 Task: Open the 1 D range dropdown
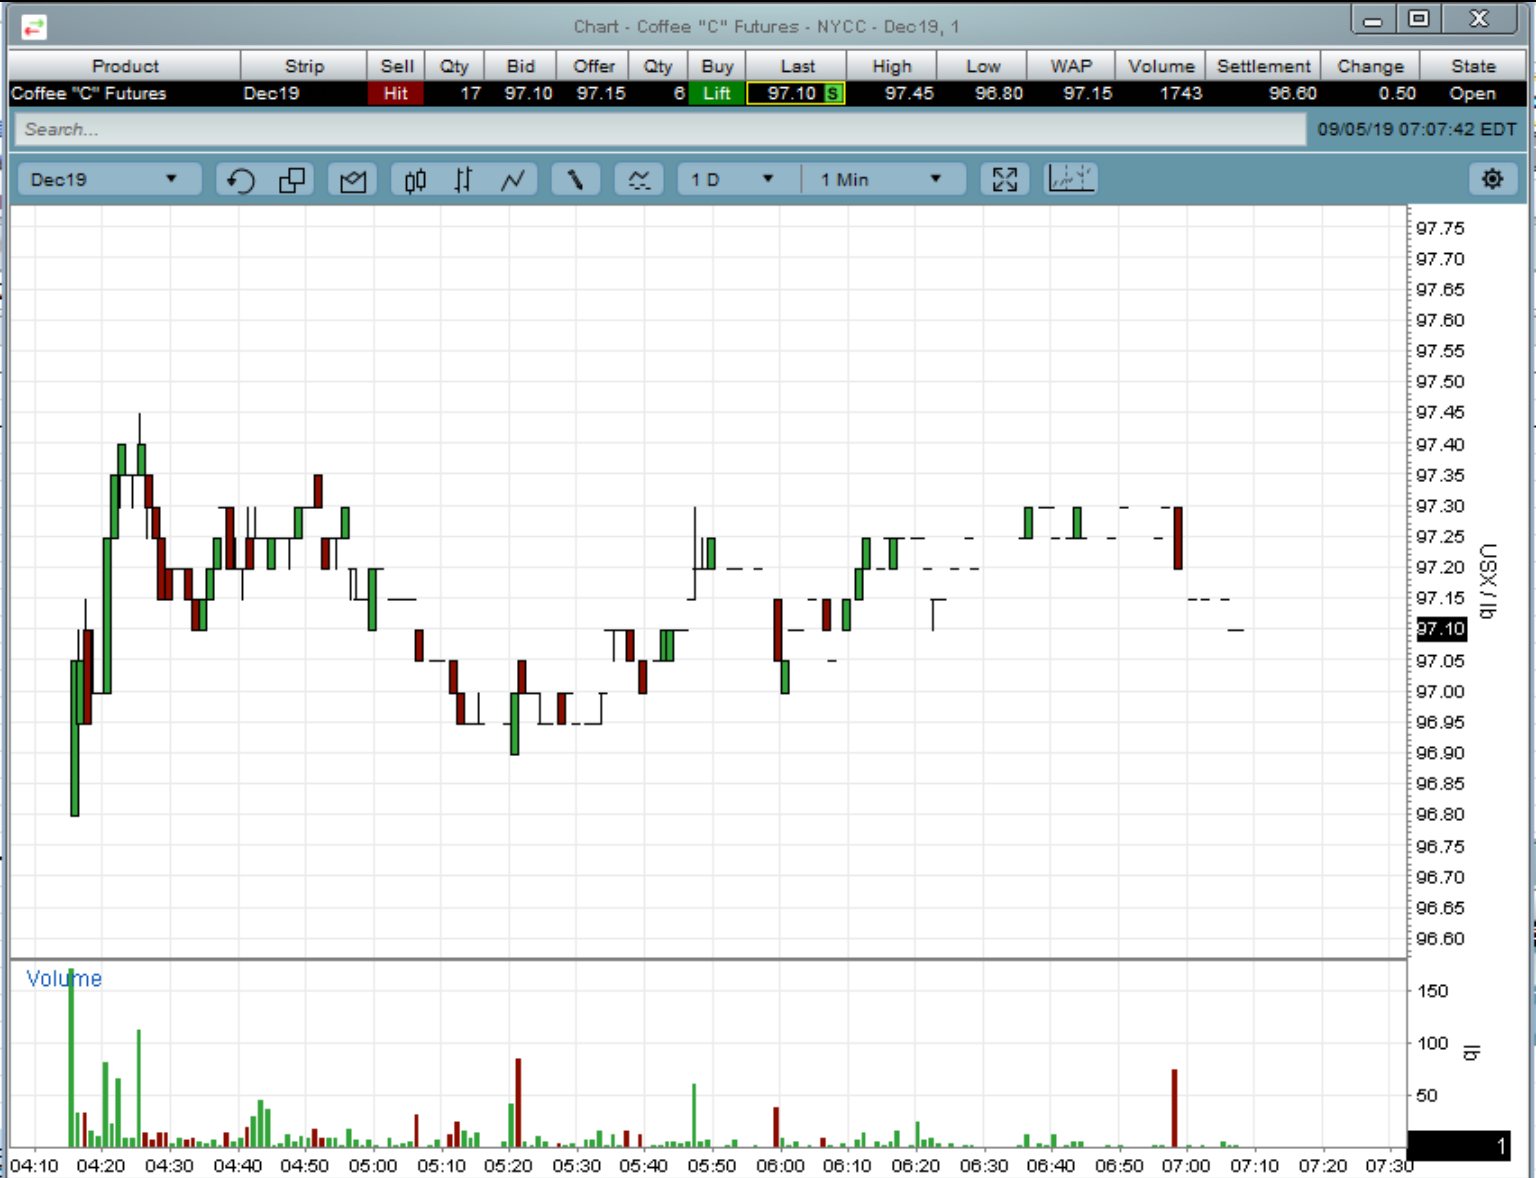(733, 180)
